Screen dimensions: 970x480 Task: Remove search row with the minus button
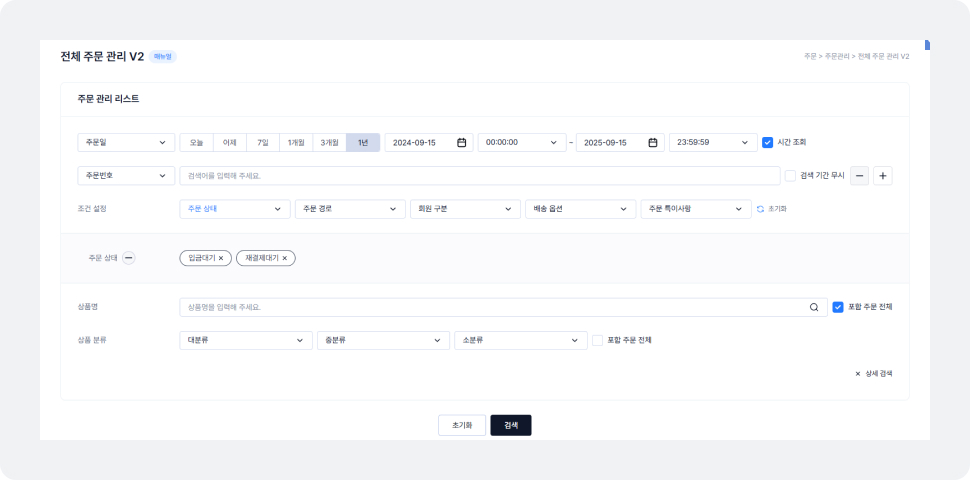pos(859,176)
